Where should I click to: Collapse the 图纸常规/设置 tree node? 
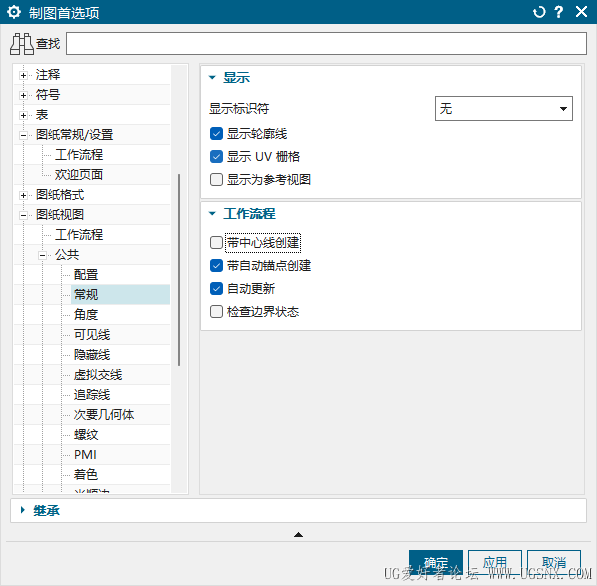point(23,135)
